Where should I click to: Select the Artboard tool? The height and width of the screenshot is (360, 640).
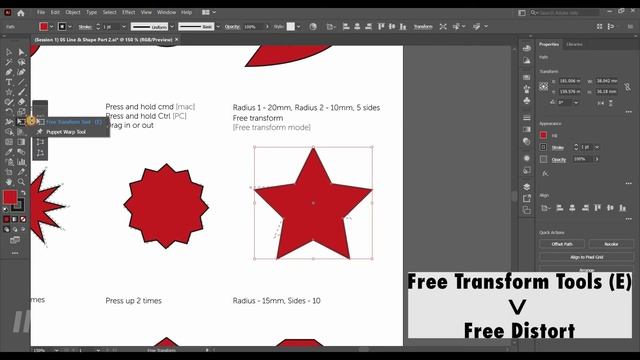(x=9, y=172)
